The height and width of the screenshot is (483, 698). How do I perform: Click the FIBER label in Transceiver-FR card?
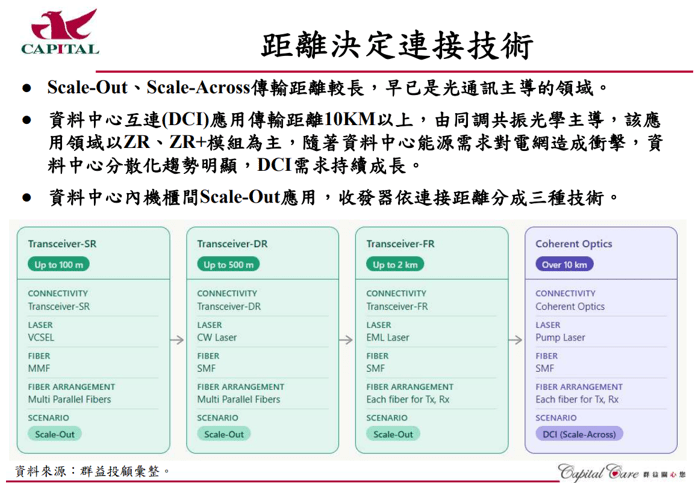pos(377,356)
